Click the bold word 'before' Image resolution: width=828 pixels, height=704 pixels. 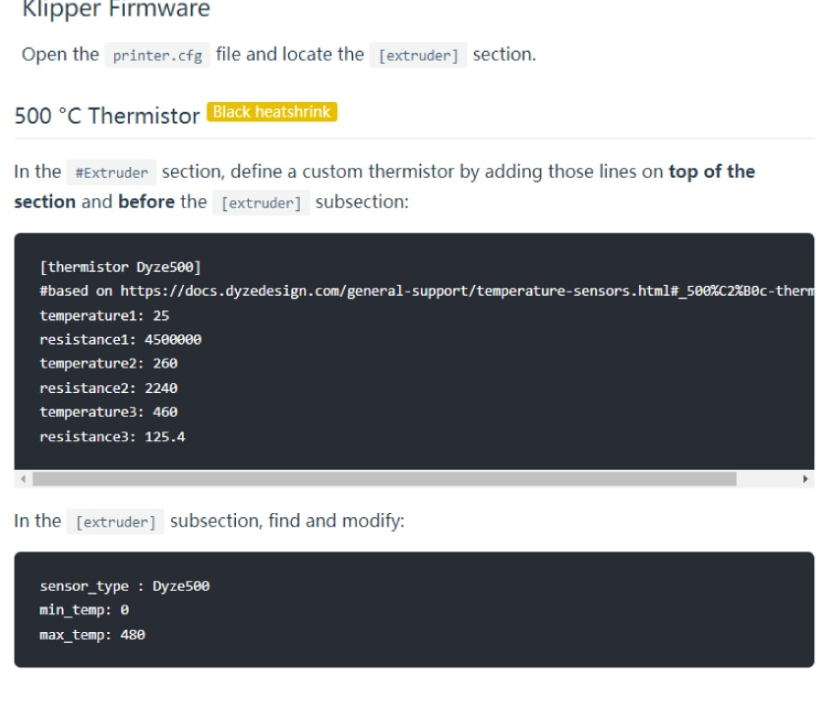tap(146, 202)
